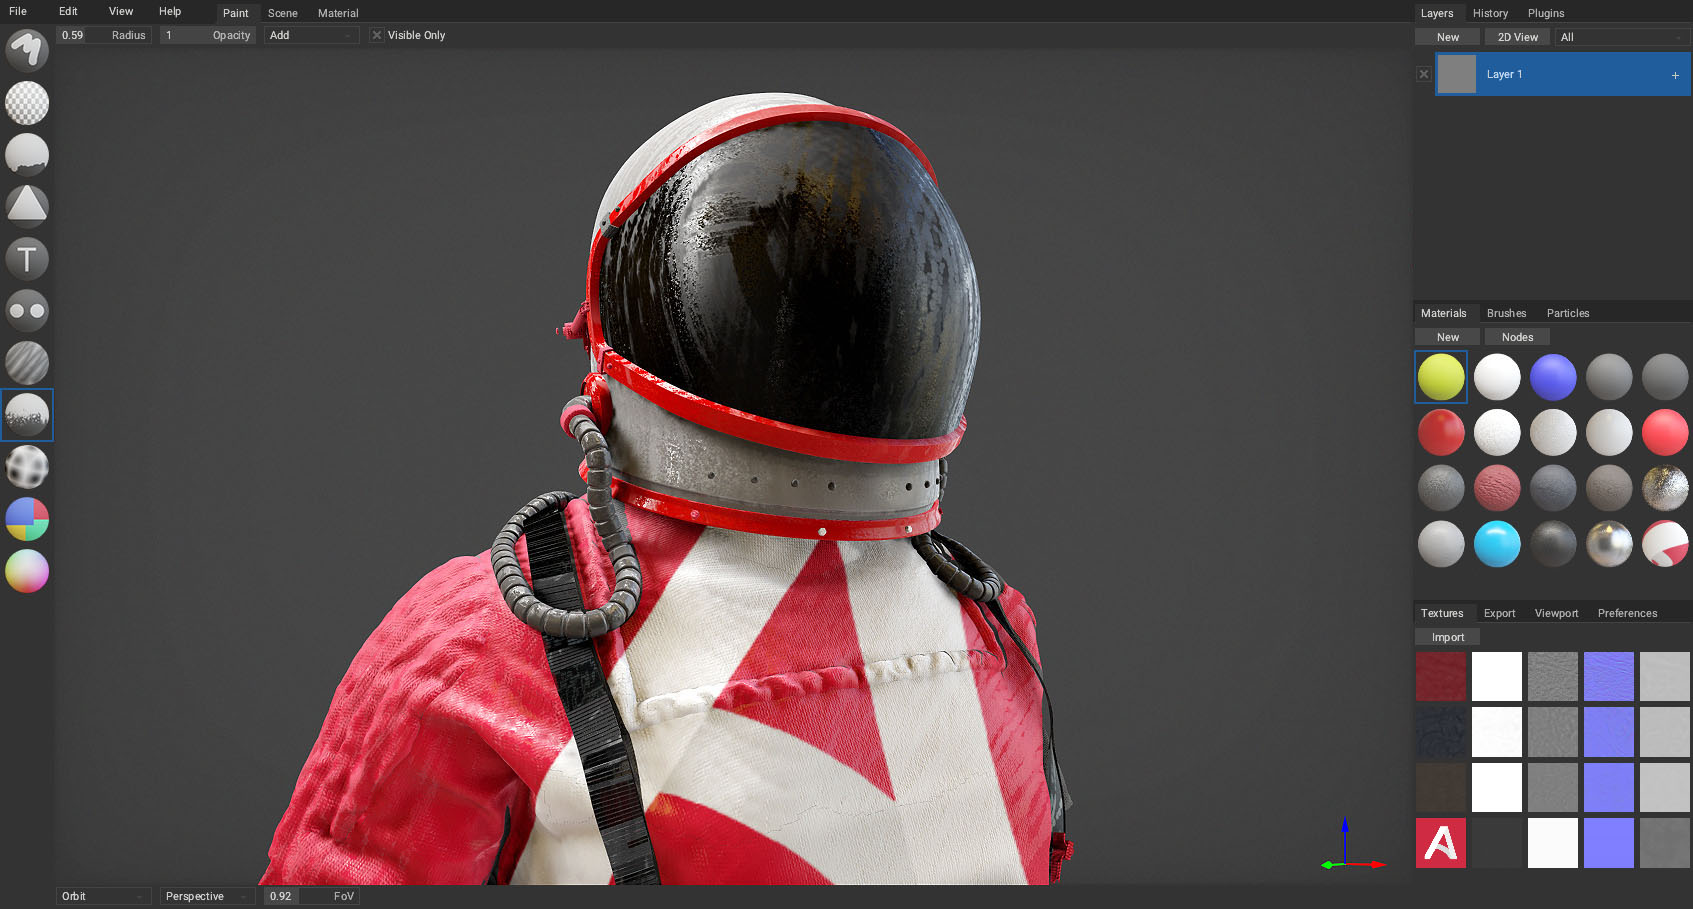Click New button in Layers panel
Viewport: 1693px width, 909px height.
(x=1447, y=37)
